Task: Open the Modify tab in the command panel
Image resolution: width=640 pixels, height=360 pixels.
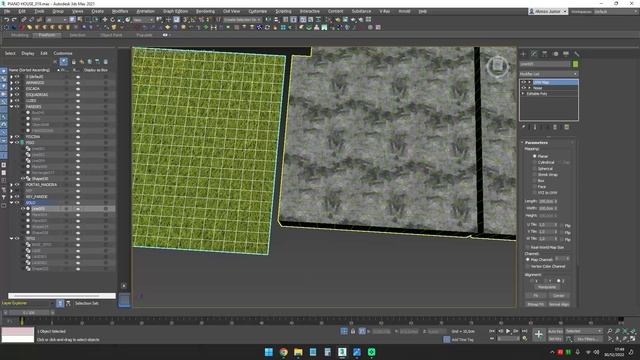Action: click(534, 54)
